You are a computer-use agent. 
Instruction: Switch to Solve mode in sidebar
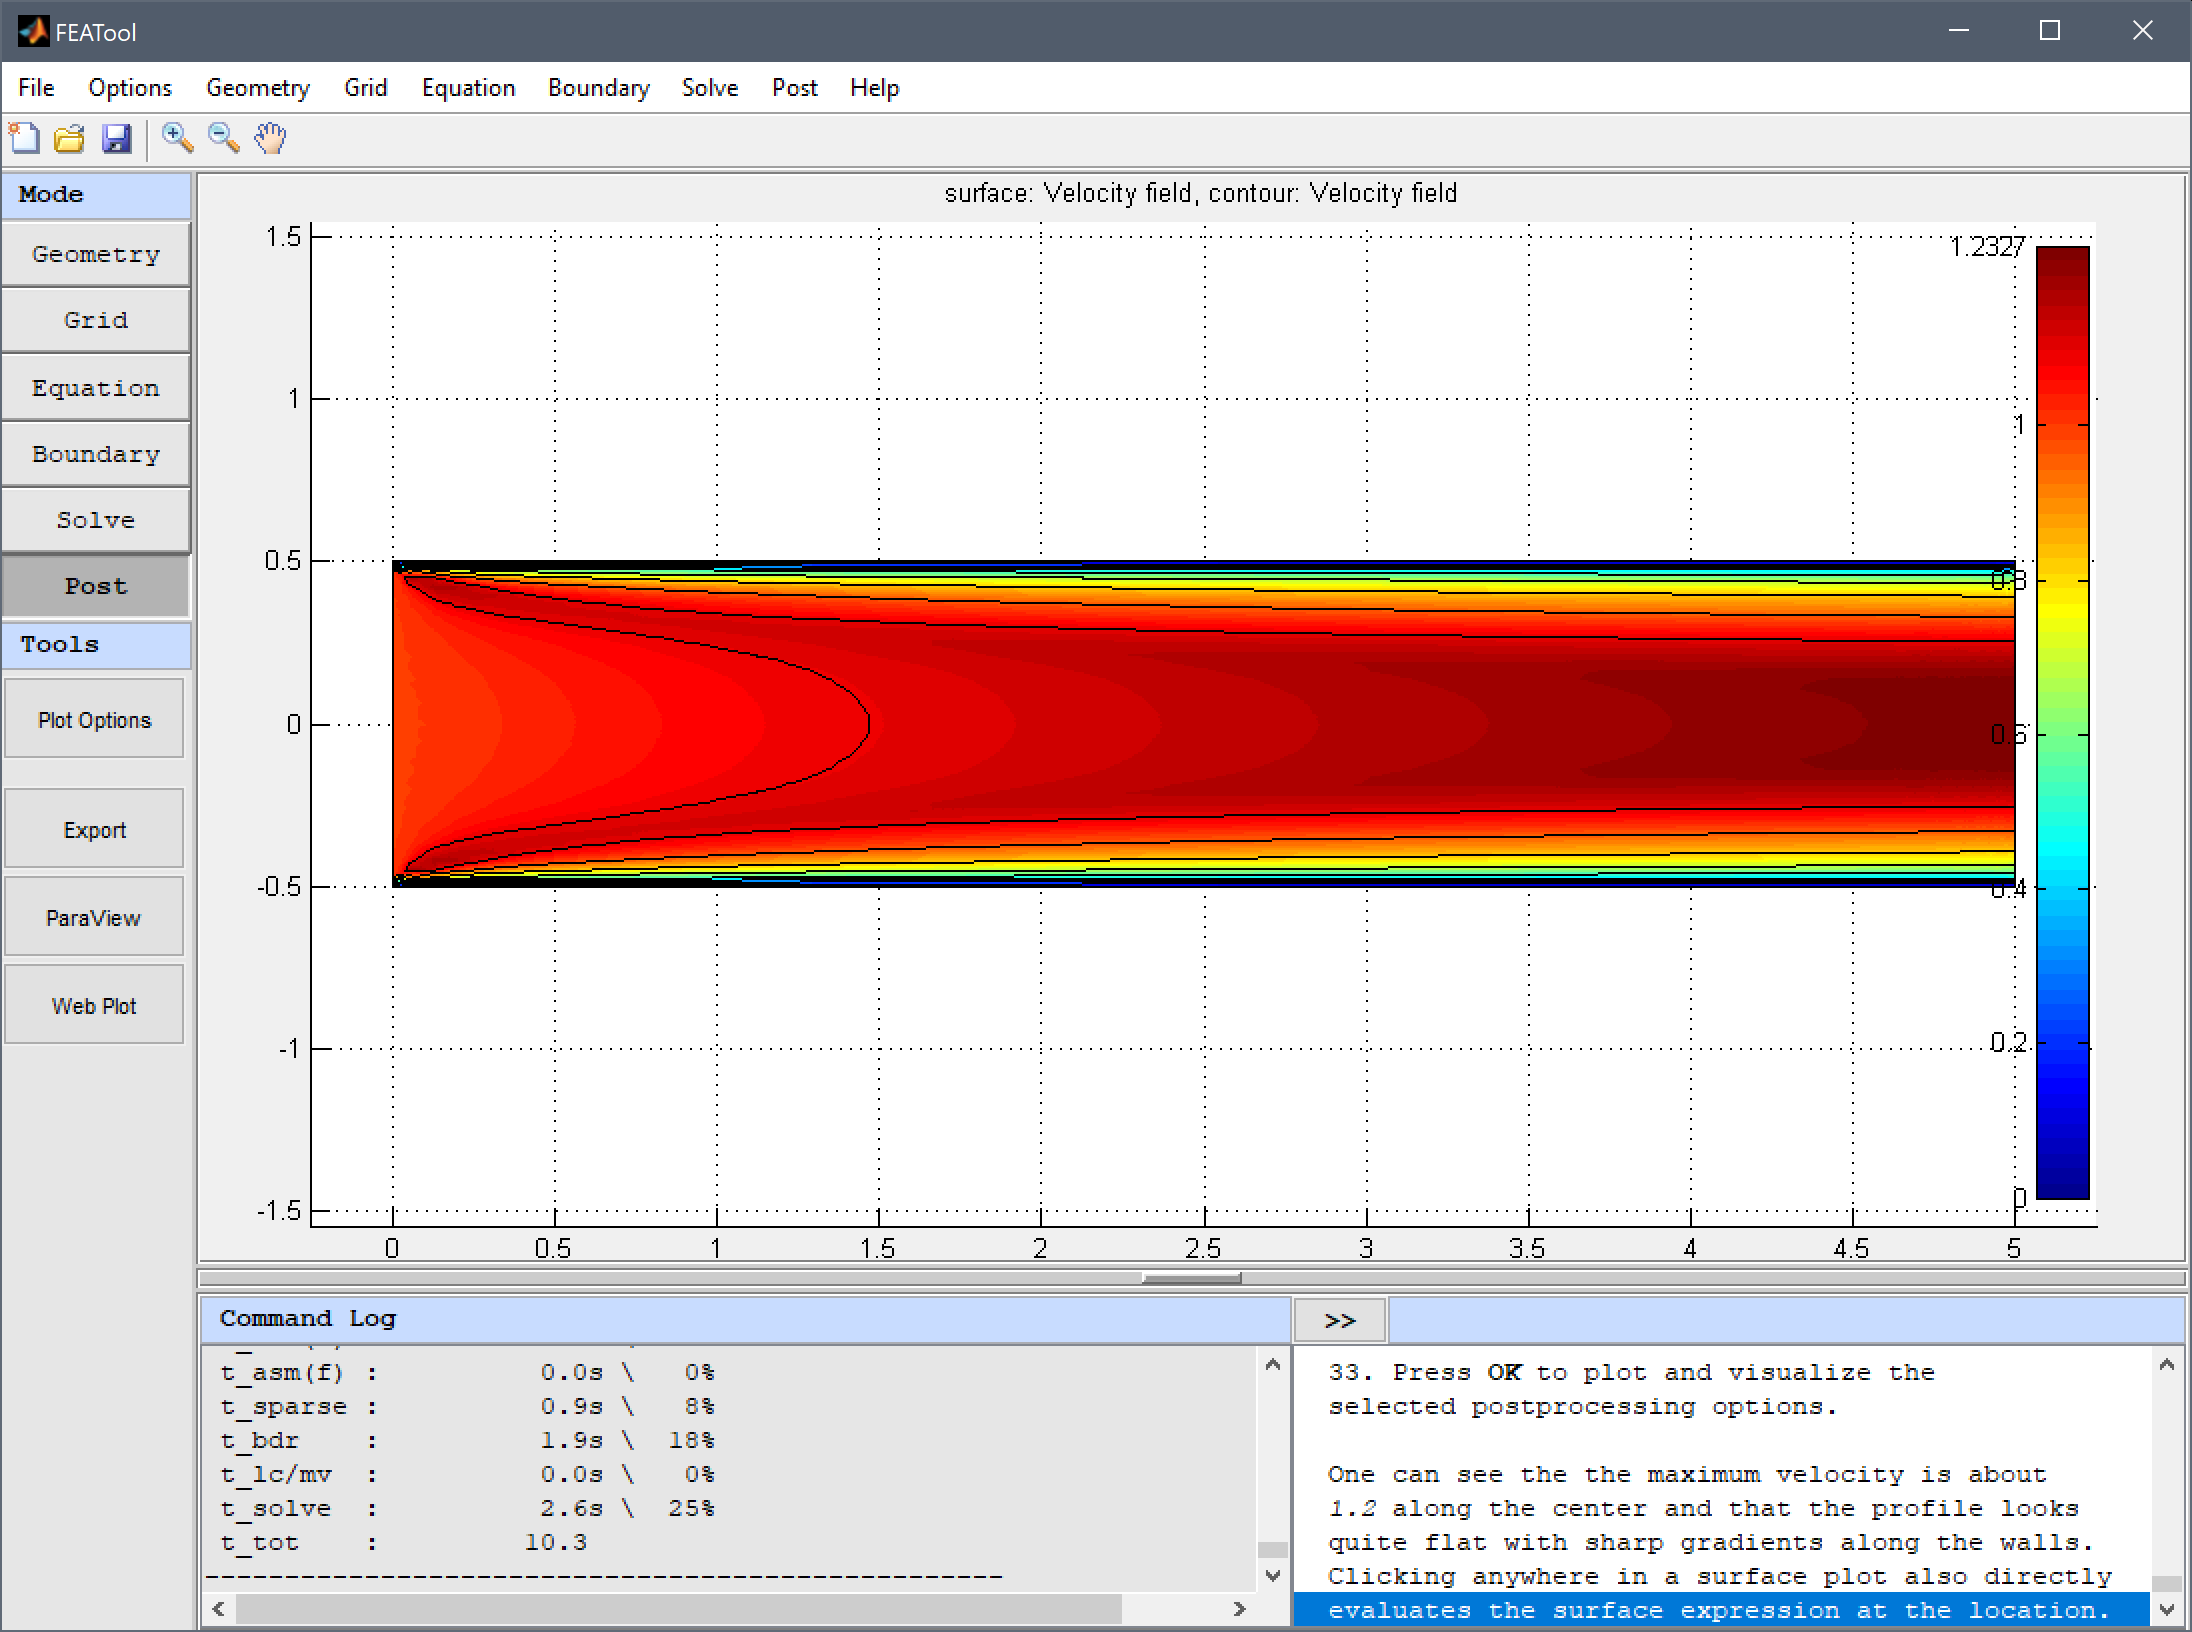96,520
